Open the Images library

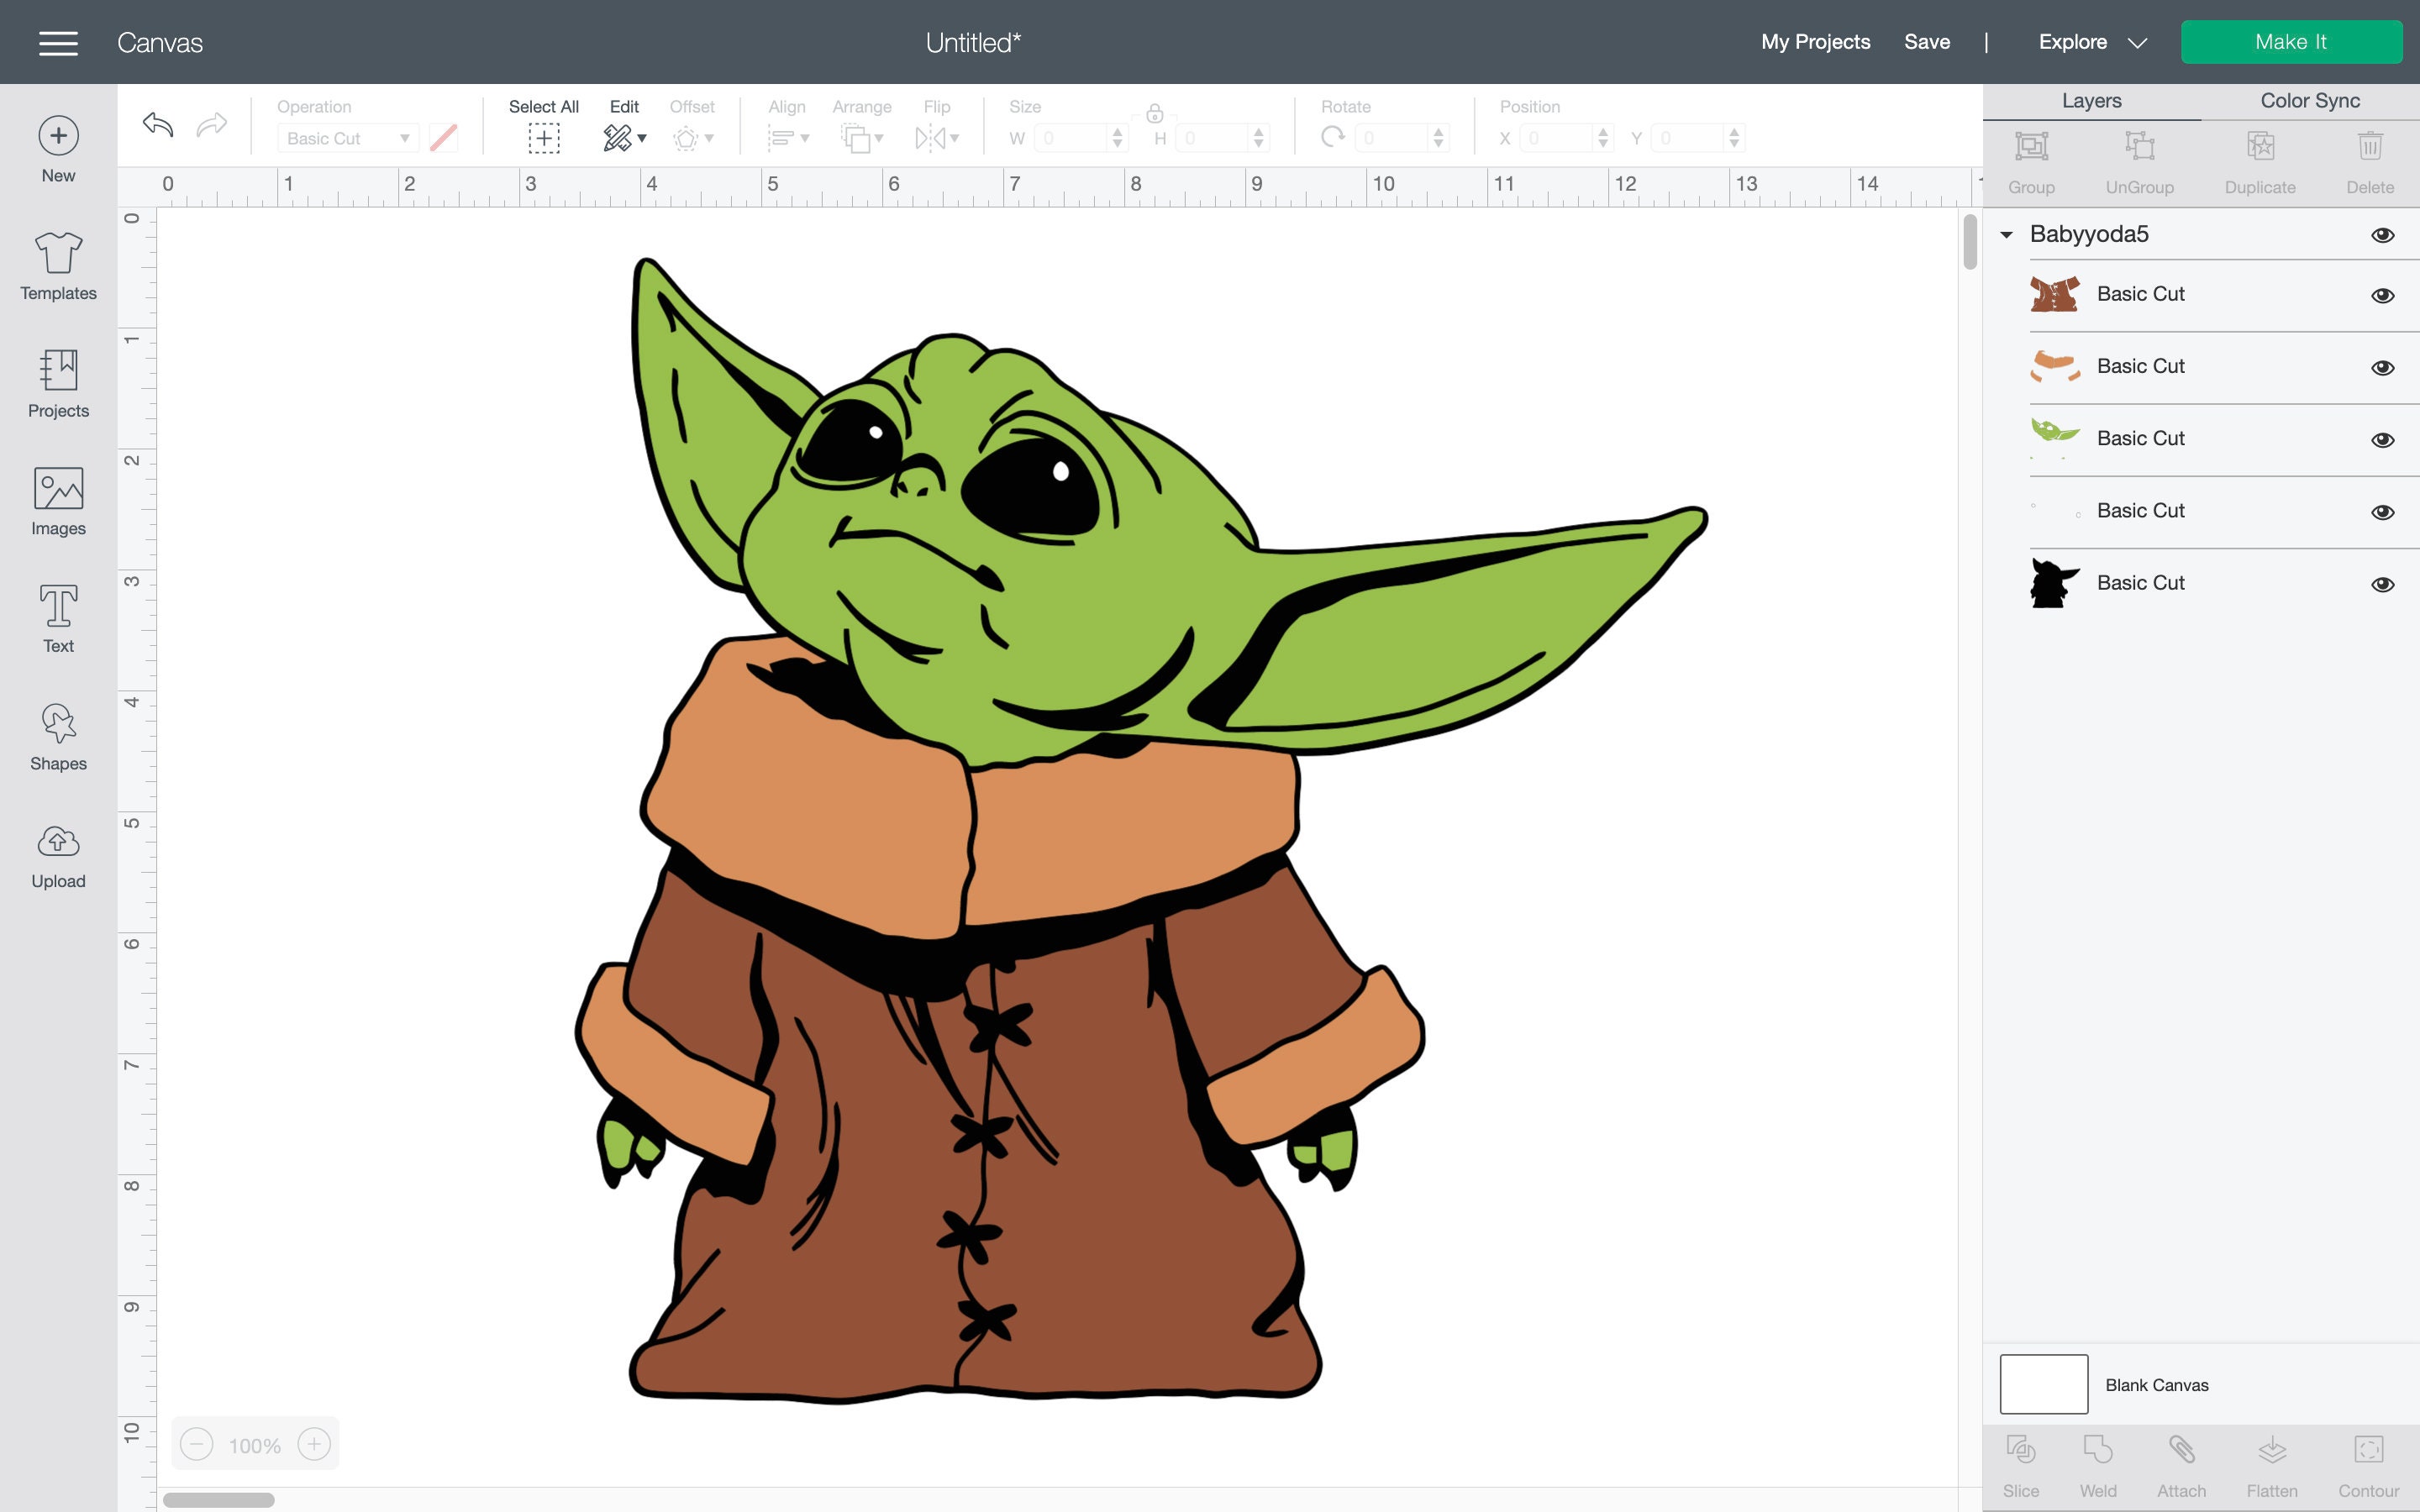pyautogui.click(x=58, y=502)
